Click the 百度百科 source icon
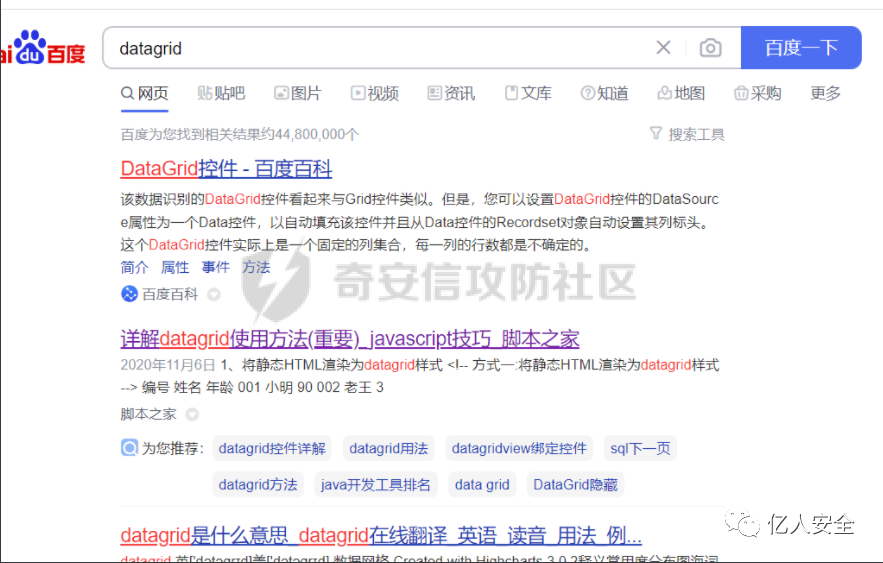The width and height of the screenshot is (883, 563). click(x=129, y=294)
